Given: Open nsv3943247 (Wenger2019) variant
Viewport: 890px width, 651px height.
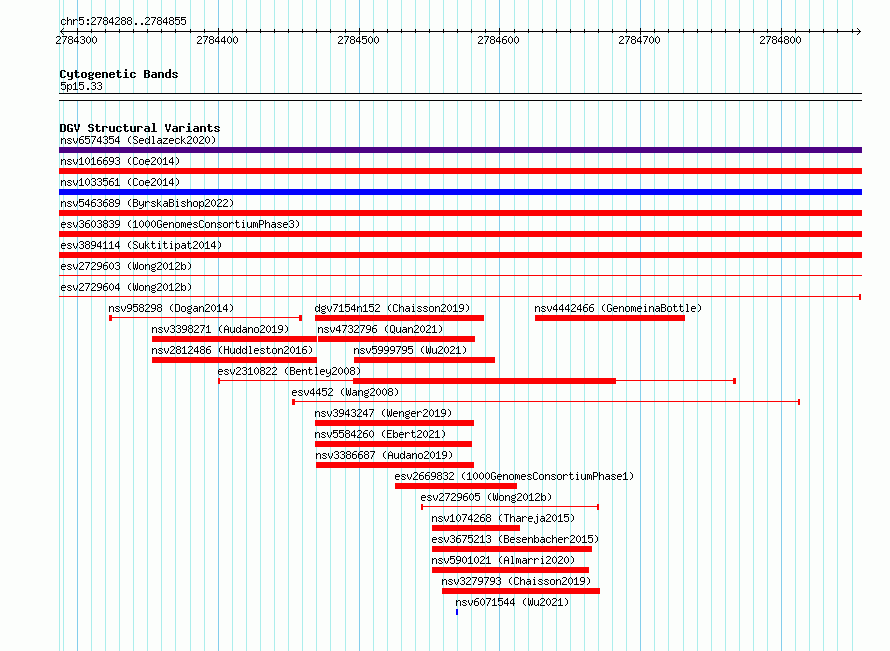Looking at the screenshot, I should [383, 413].
